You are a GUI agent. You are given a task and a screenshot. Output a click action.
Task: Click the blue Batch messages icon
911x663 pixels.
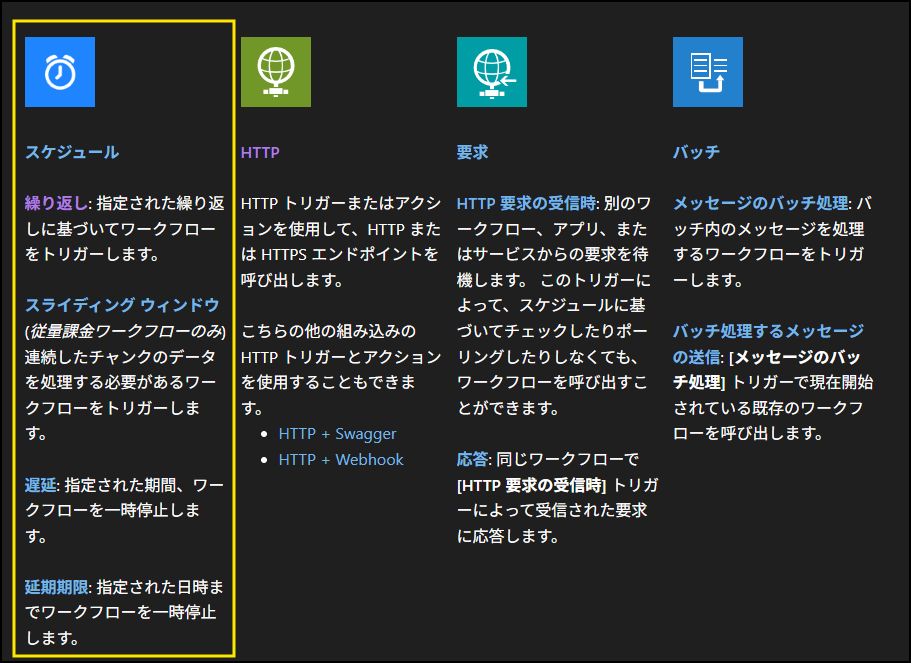click(708, 72)
